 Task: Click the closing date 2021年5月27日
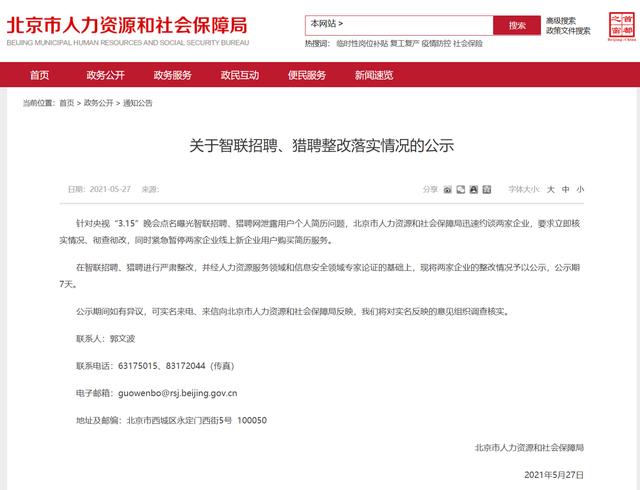point(554,475)
